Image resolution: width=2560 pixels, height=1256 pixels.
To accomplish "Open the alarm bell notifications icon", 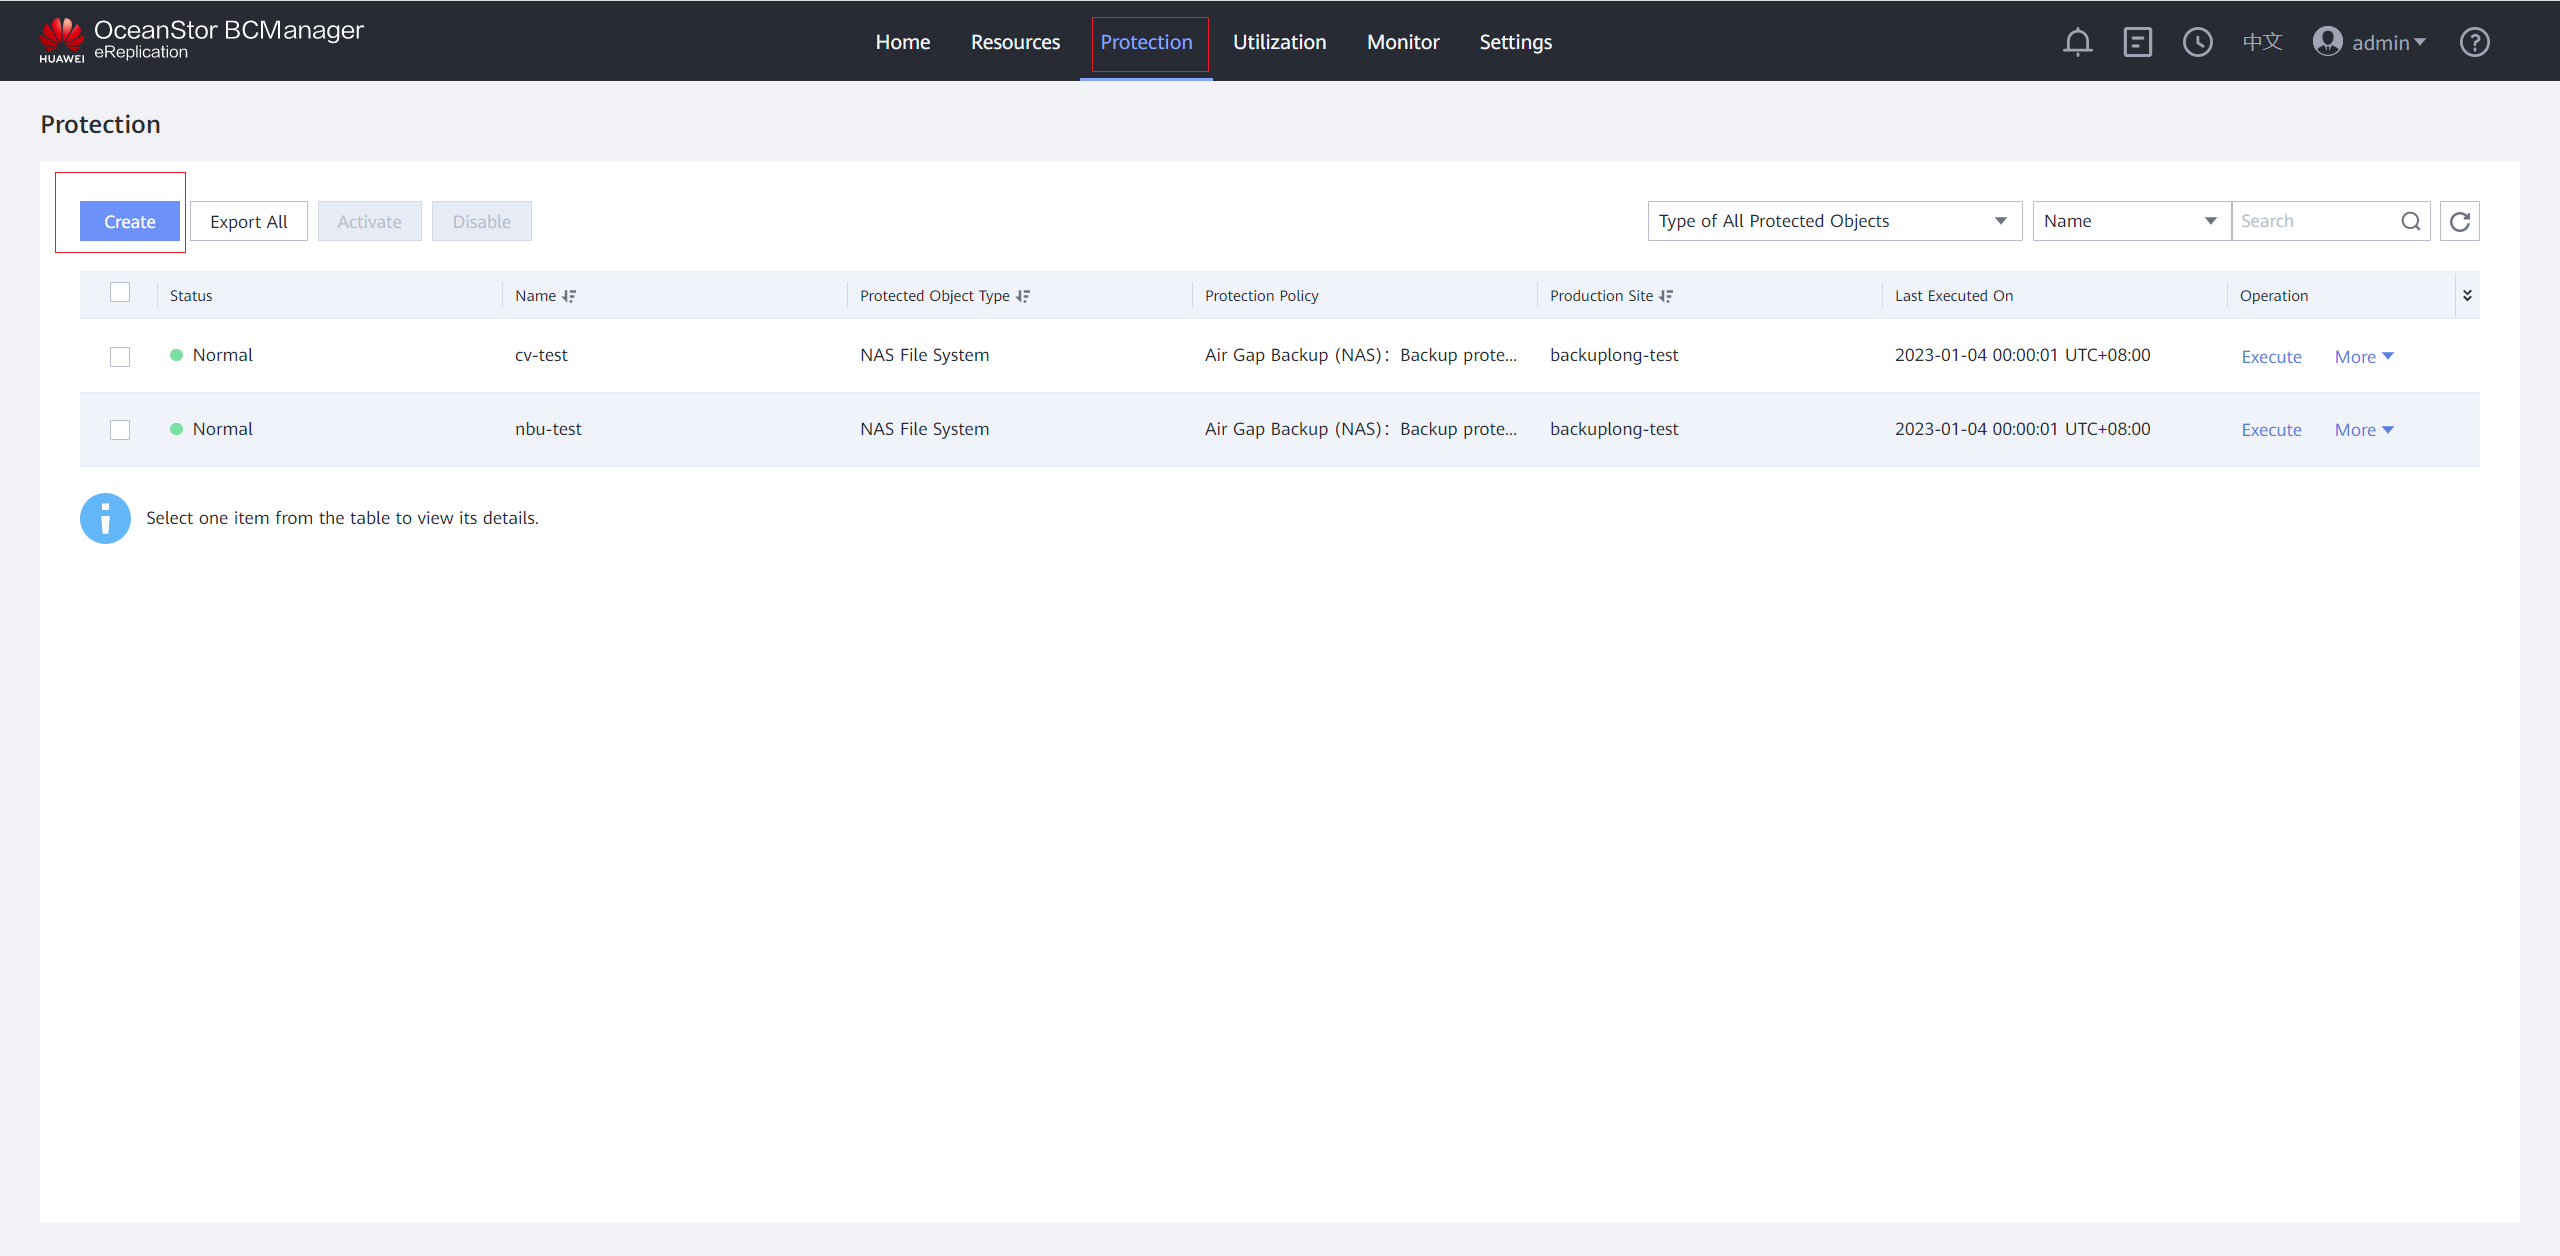I will point(2077,42).
